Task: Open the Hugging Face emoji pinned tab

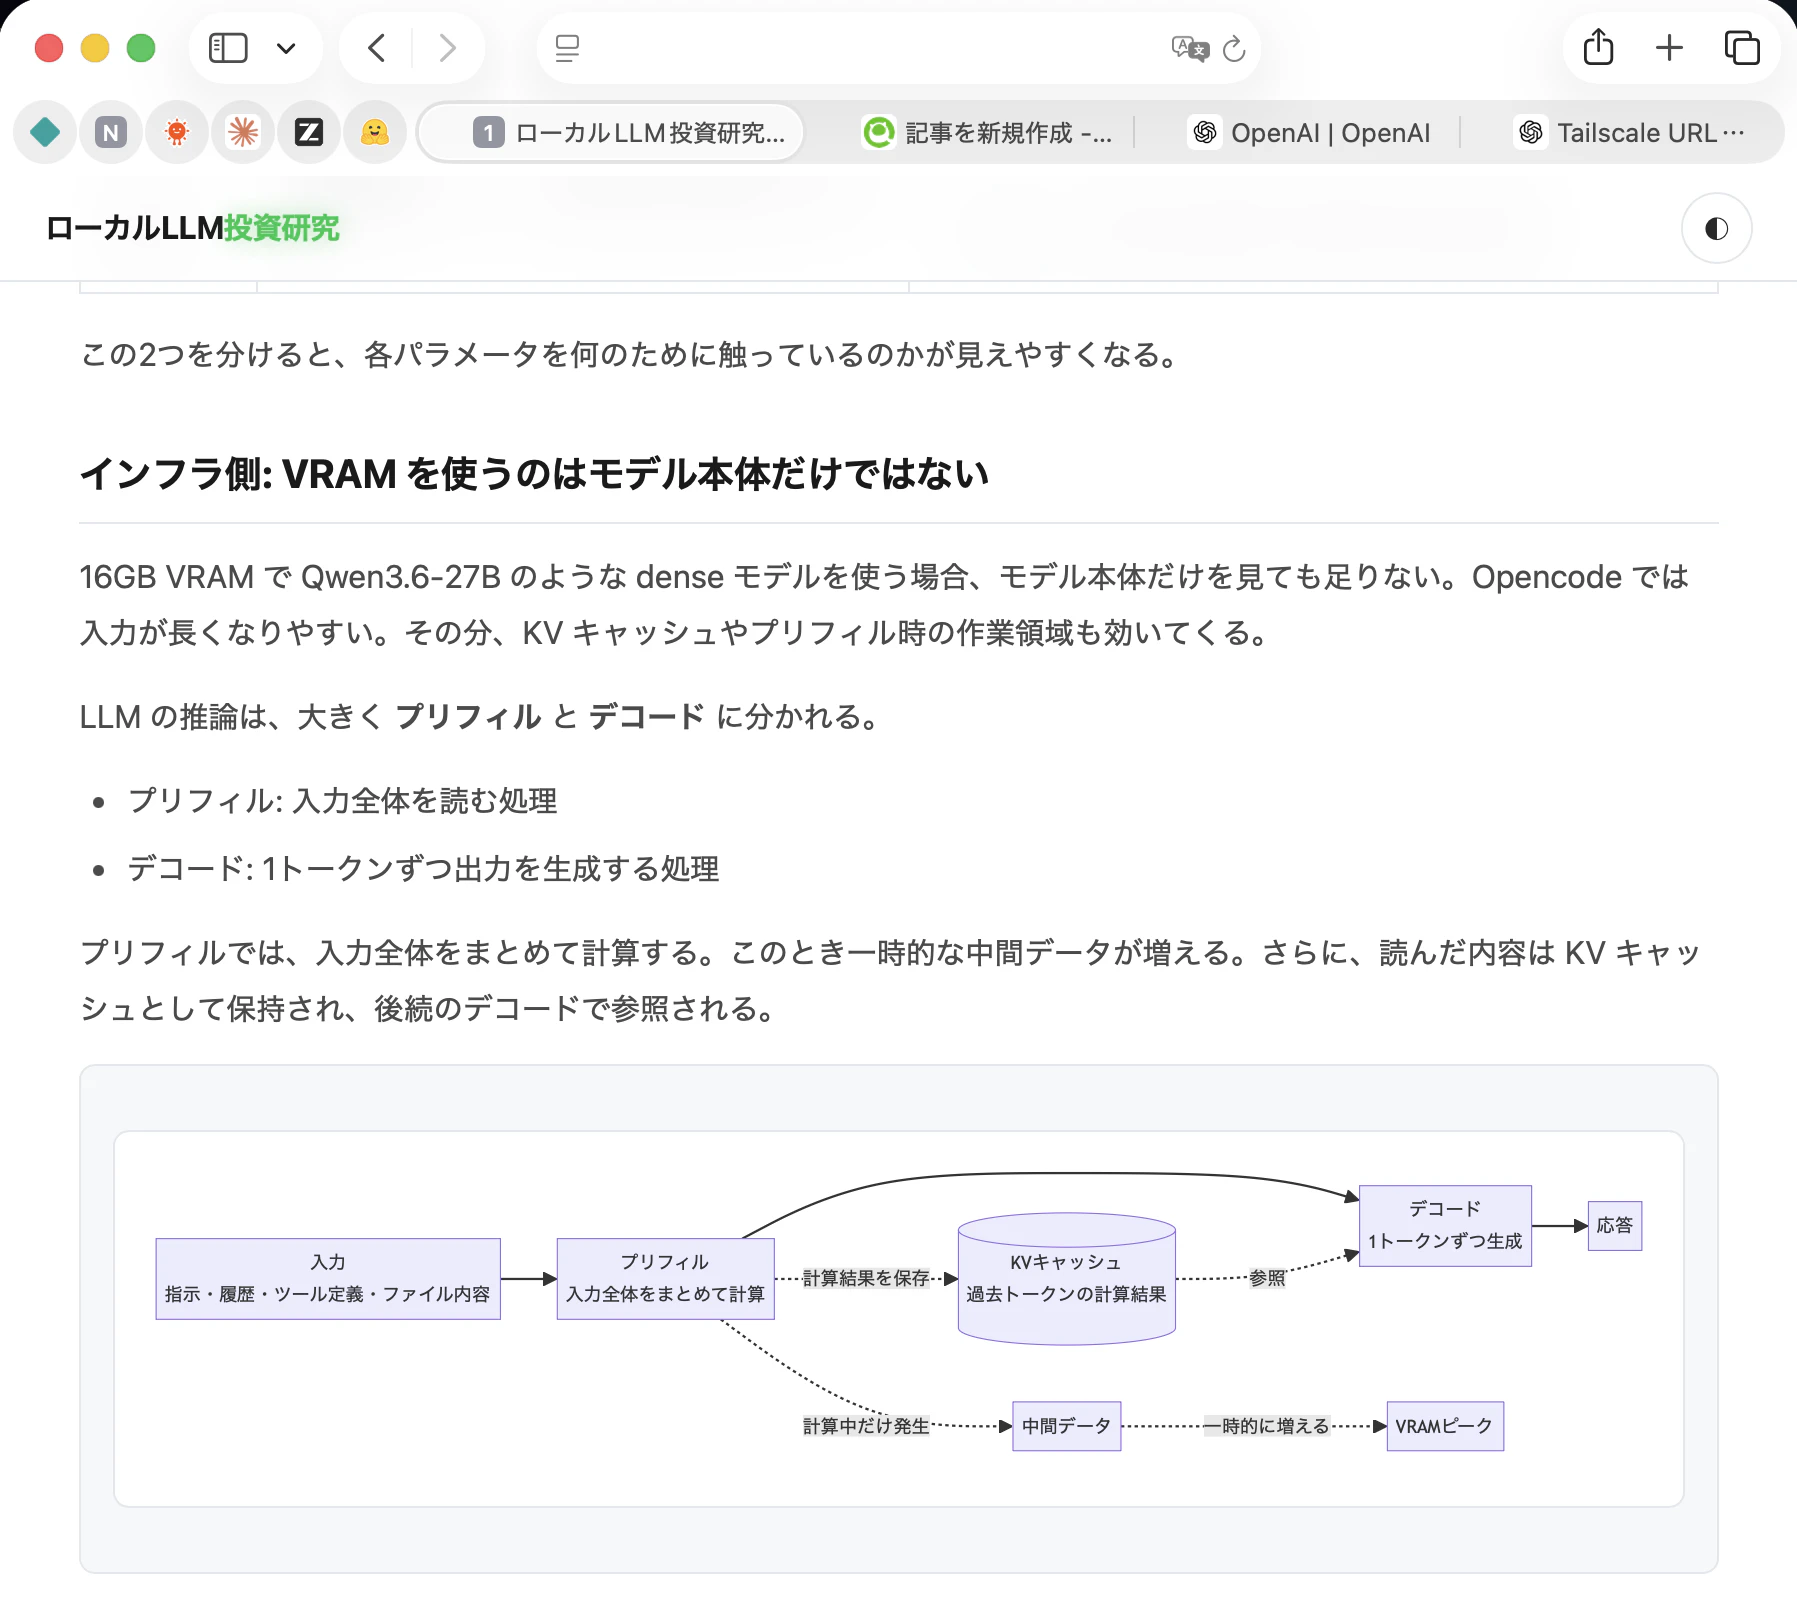Action: pos(375,132)
